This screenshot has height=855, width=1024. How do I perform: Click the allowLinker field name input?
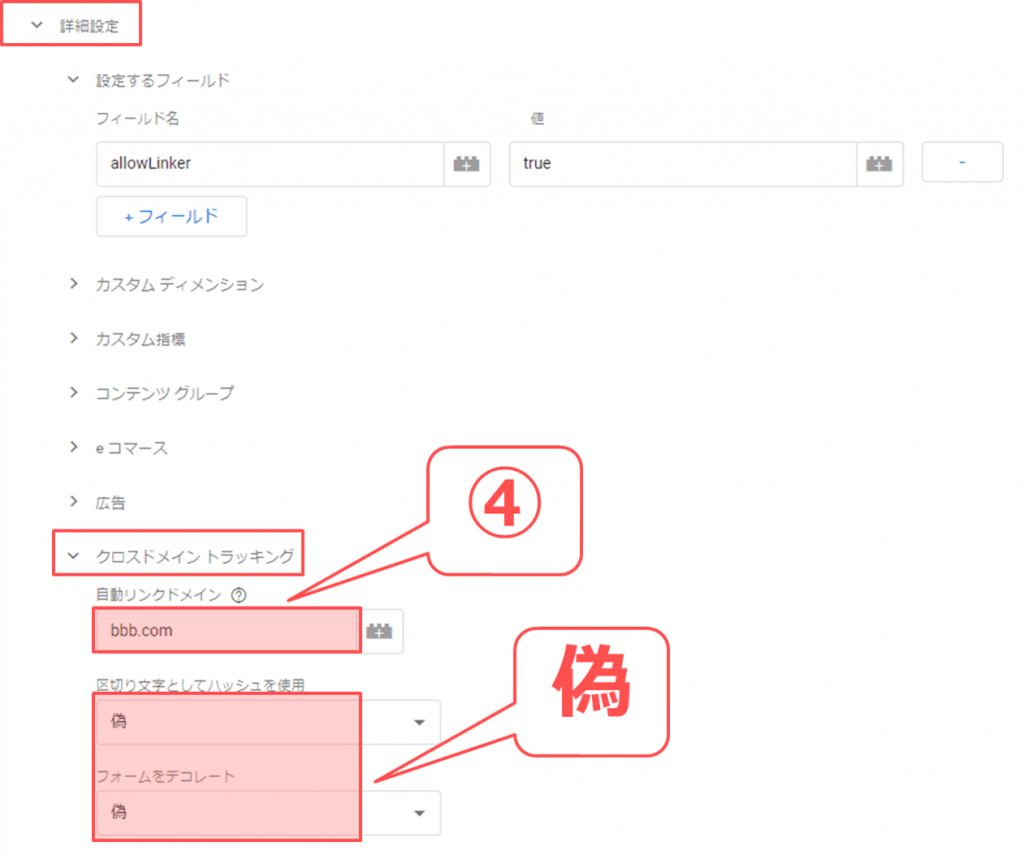click(x=269, y=164)
